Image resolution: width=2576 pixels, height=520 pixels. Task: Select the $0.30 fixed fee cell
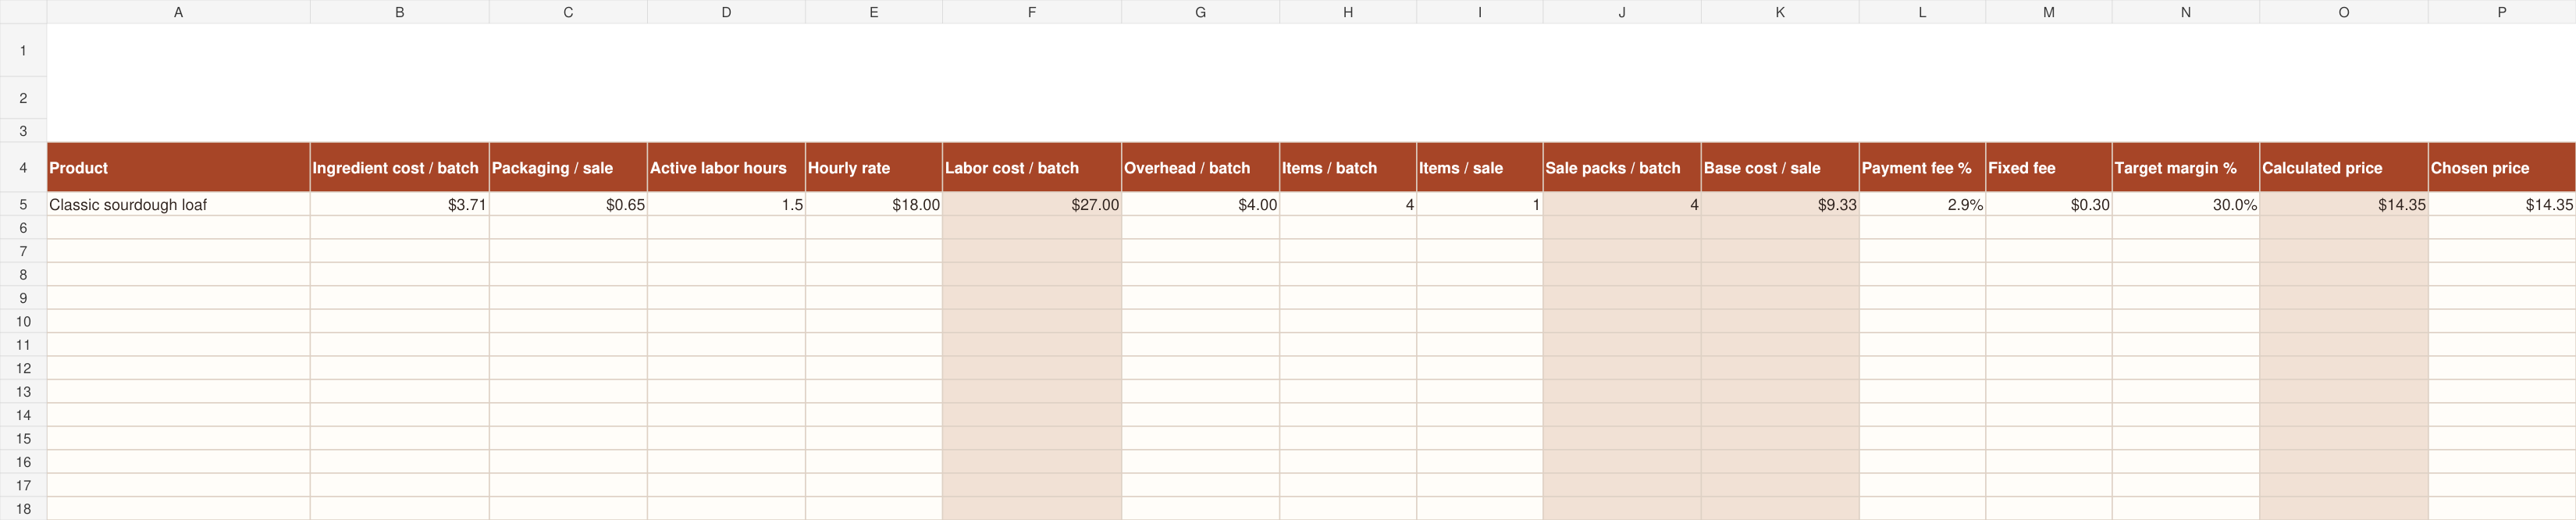coord(2048,204)
